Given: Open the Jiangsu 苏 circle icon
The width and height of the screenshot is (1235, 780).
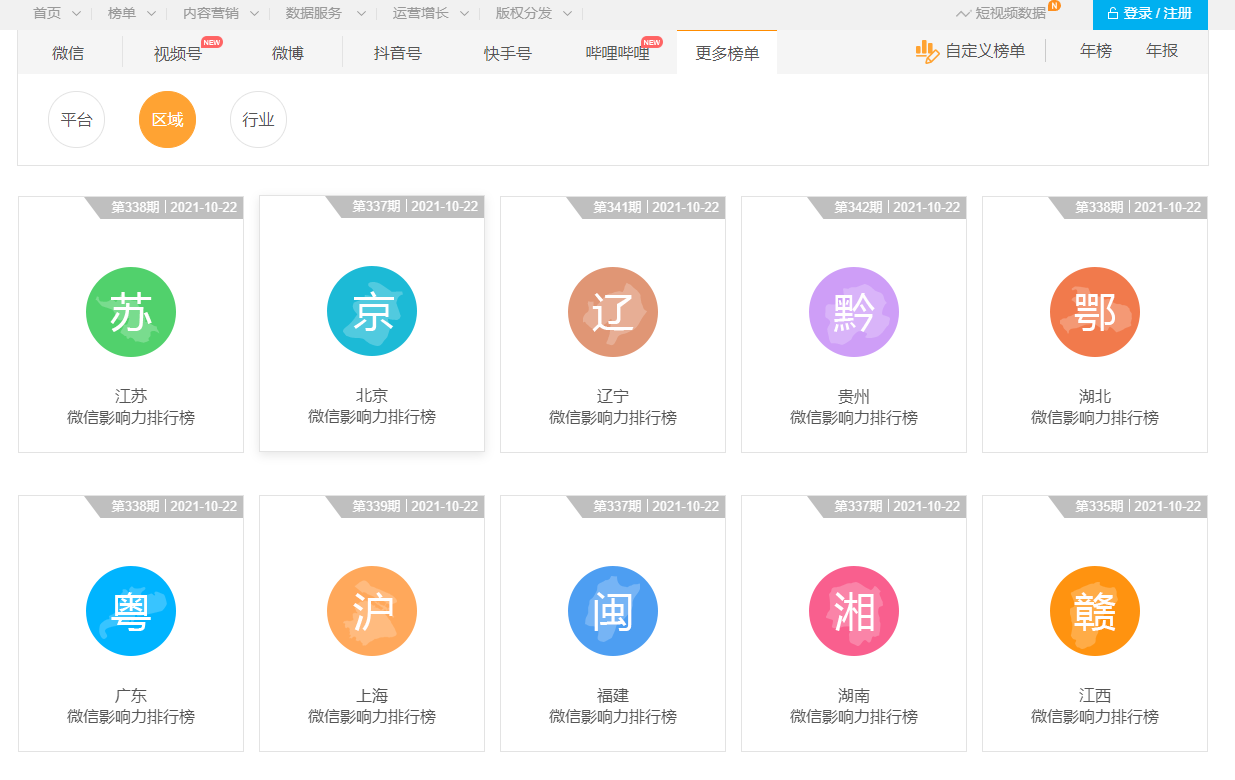Looking at the screenshot, I should click(x=131, y=312).
